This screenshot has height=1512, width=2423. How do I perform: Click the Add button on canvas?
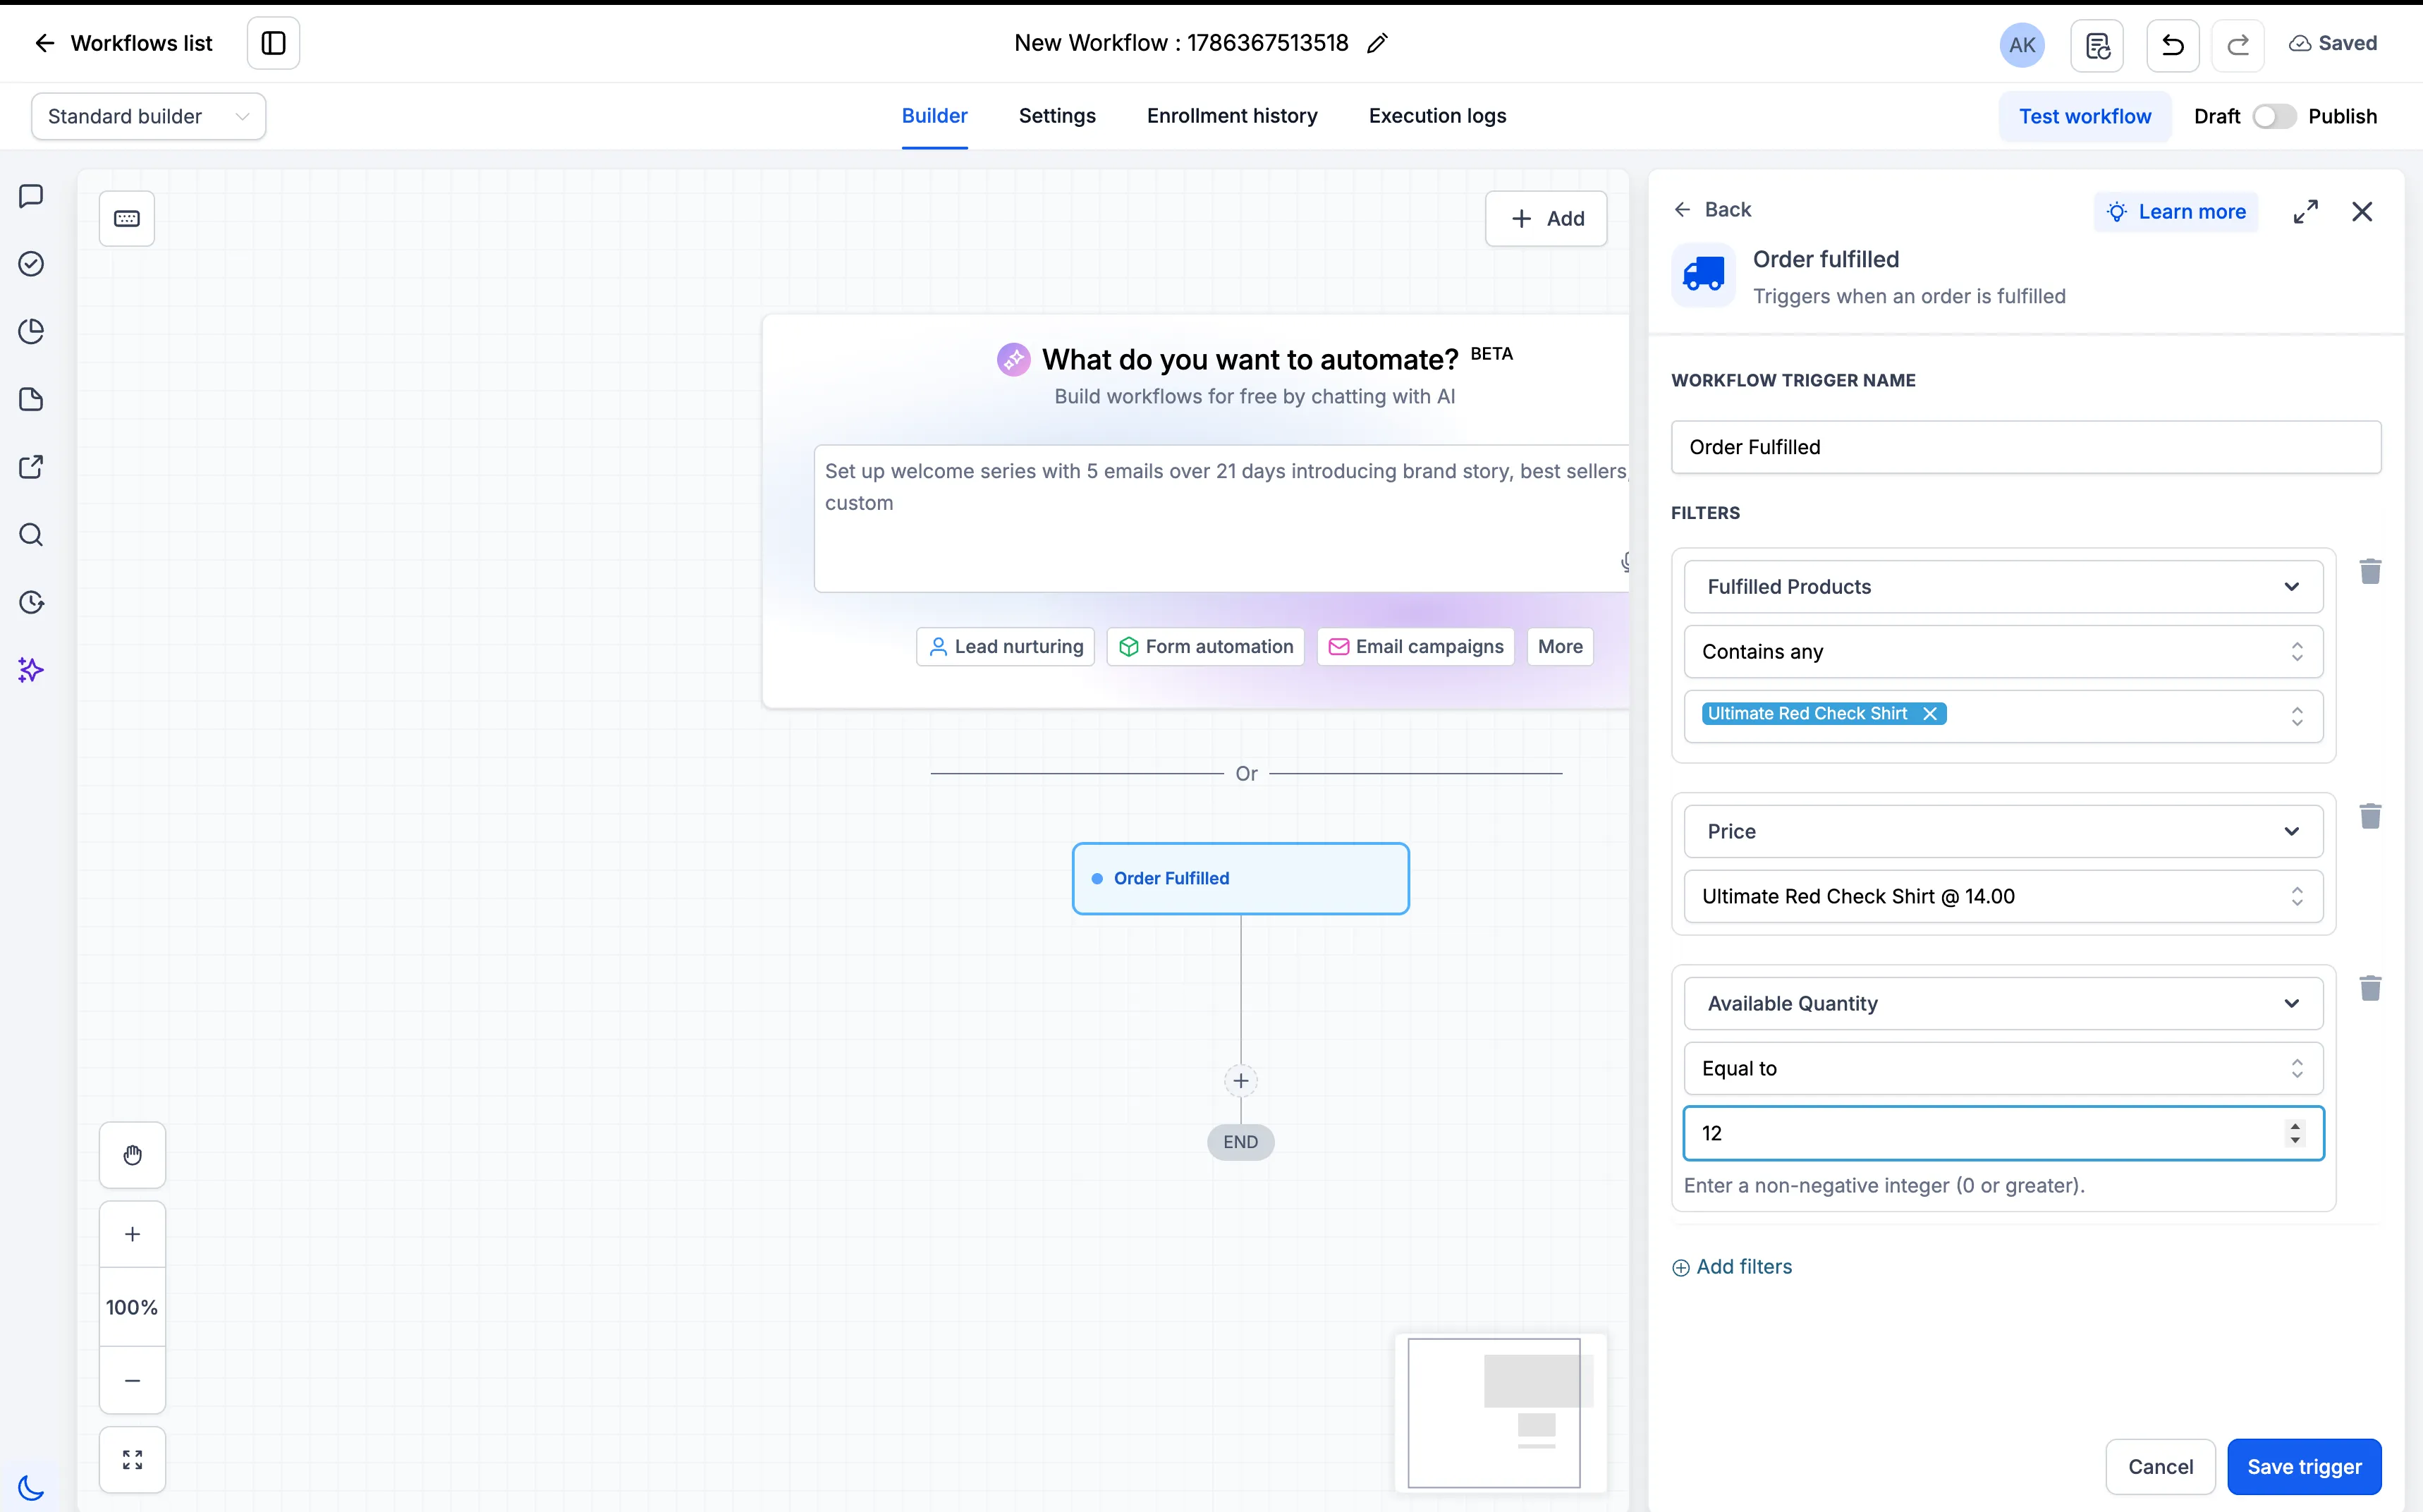pos(1546,218)
